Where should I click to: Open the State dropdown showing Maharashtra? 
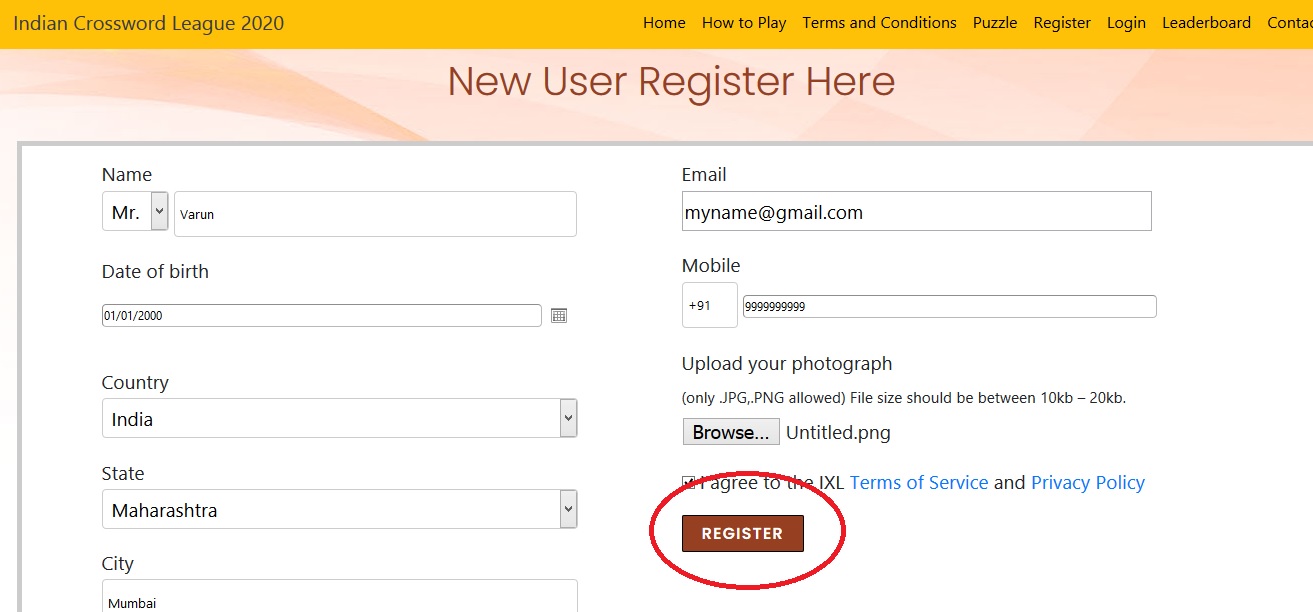(x=339, y=509)
